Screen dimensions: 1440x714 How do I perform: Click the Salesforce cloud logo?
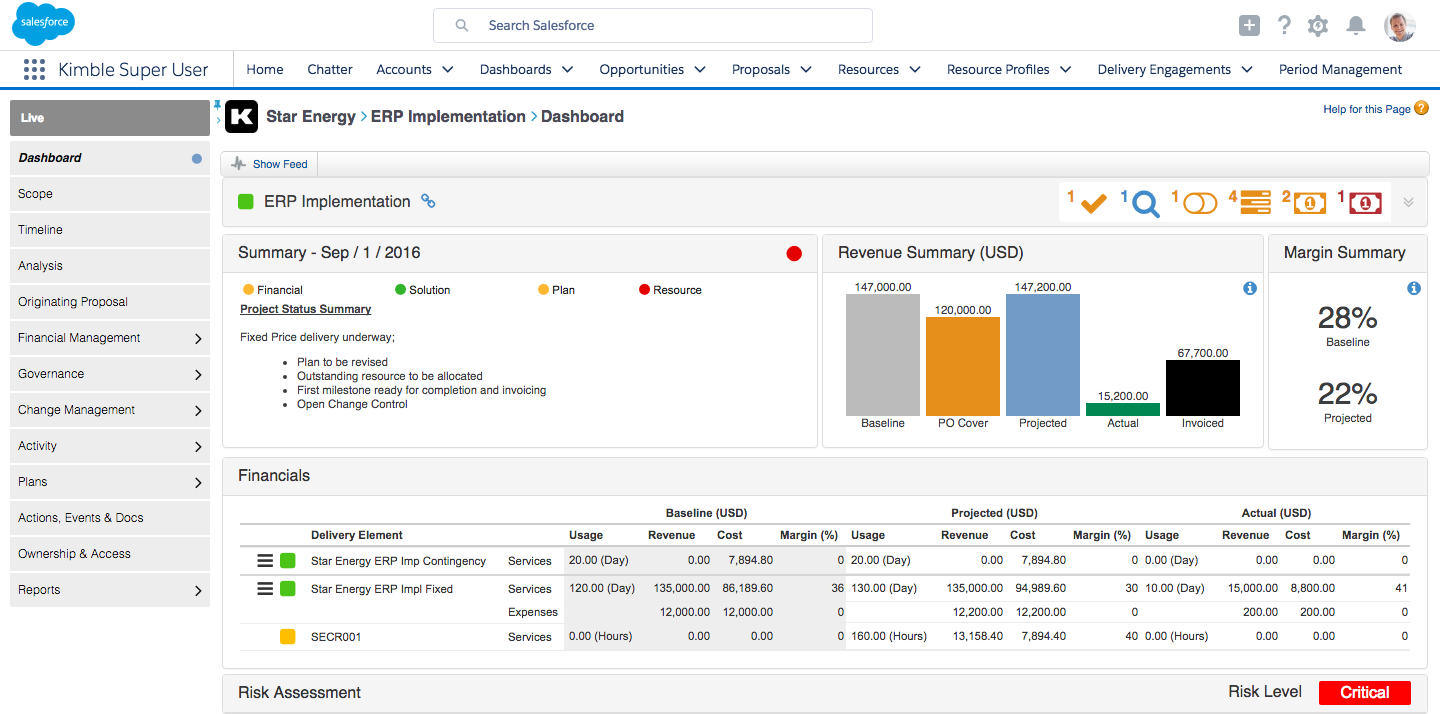tap(43, 25)
